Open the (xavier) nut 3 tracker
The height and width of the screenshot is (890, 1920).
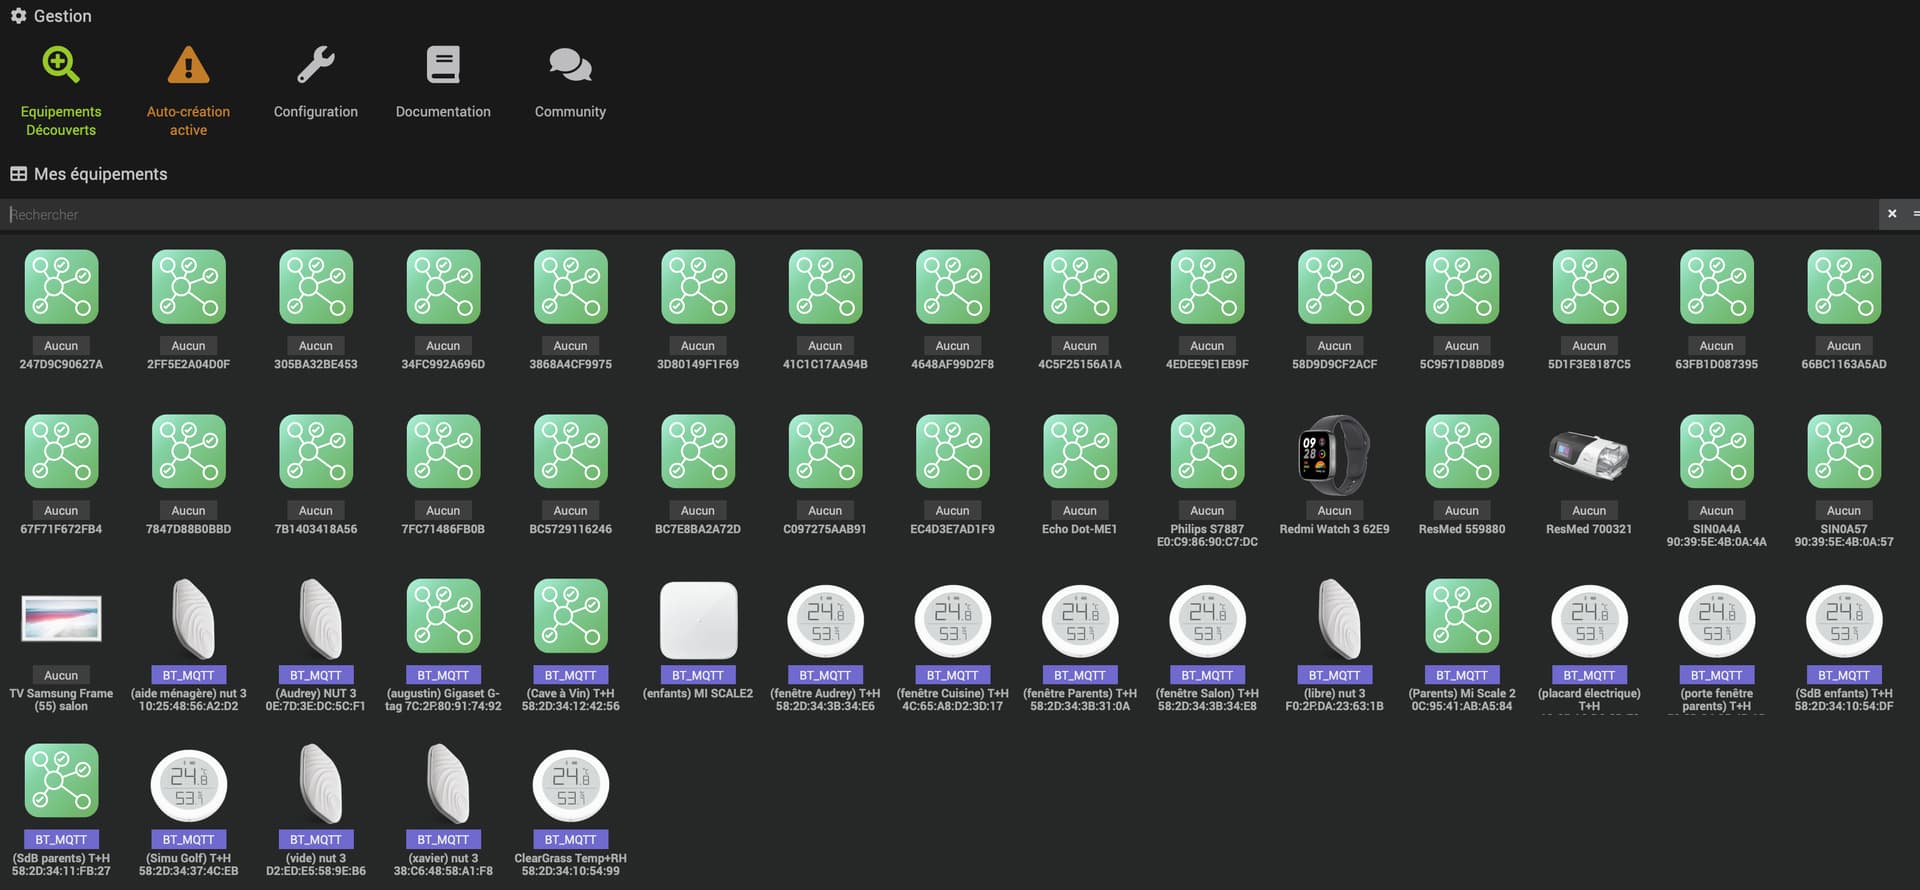443,785
